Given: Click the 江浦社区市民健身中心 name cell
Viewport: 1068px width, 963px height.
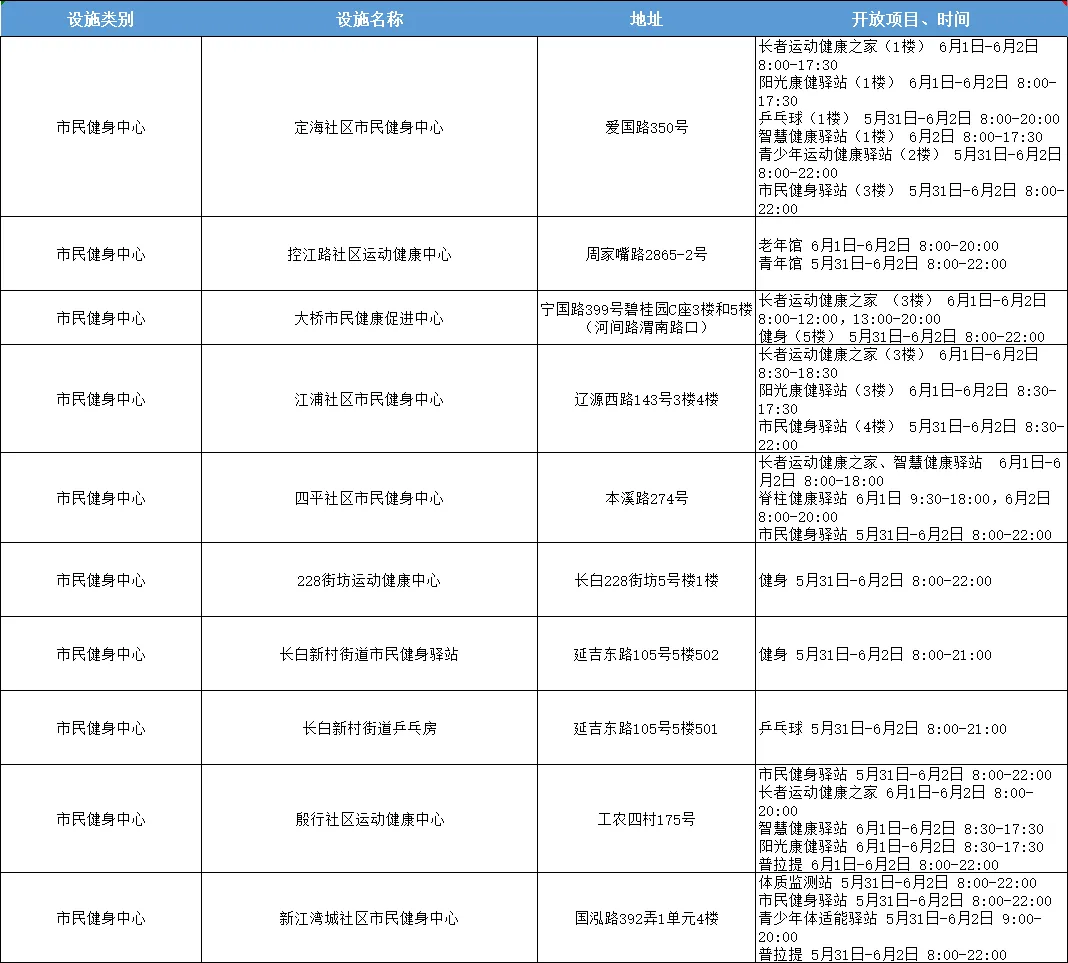Looking at the screenshot, I should click(369, 398).
